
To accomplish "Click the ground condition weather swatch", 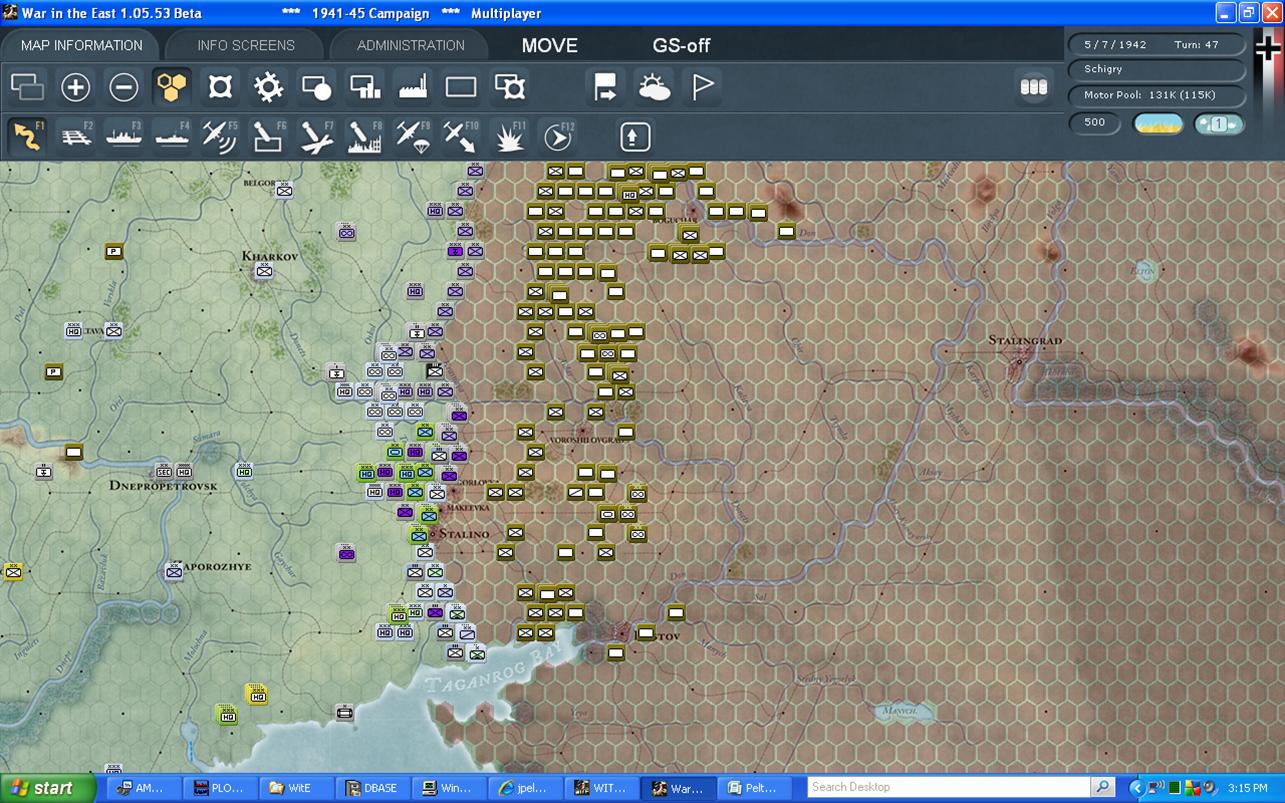I will point(1157,124).
